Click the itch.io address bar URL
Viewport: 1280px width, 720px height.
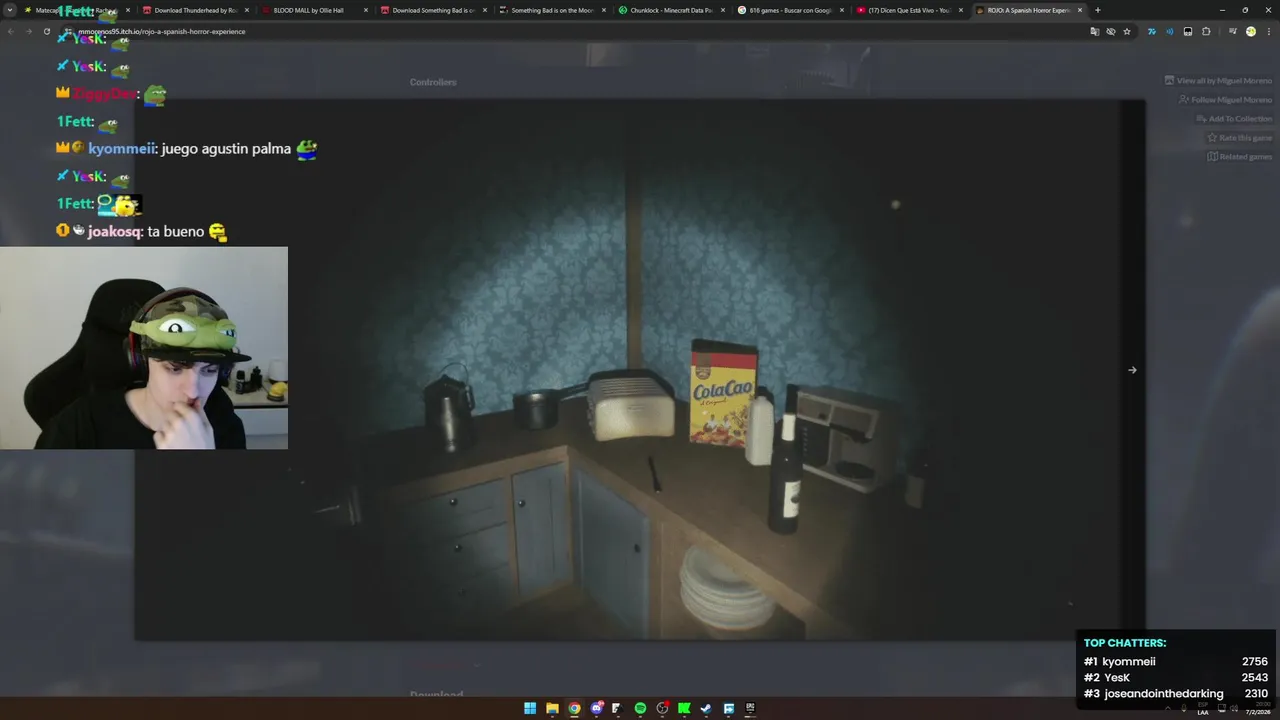pyautogui.click(x=161, y=31)
